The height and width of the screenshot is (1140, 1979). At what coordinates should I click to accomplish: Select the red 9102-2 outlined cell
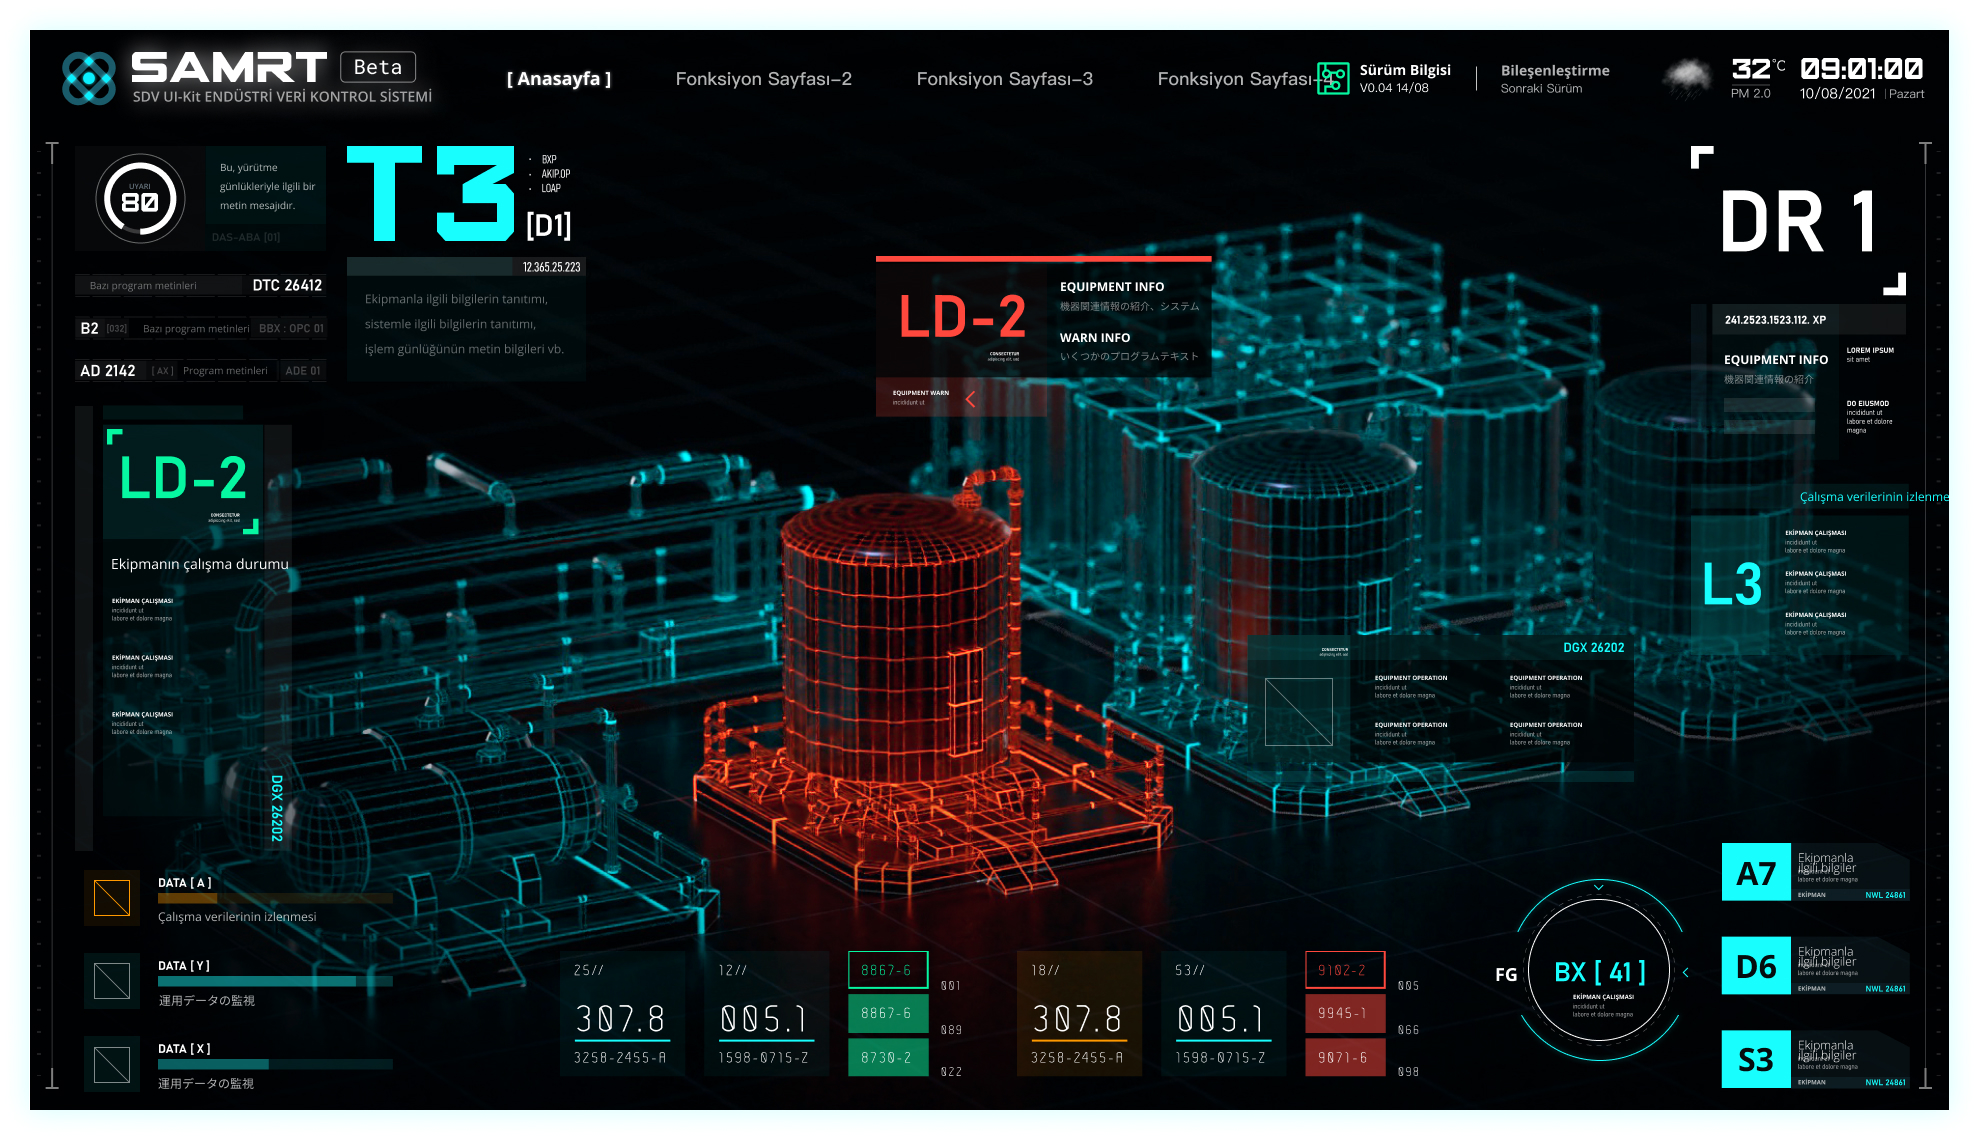[x=1344, y=970]
